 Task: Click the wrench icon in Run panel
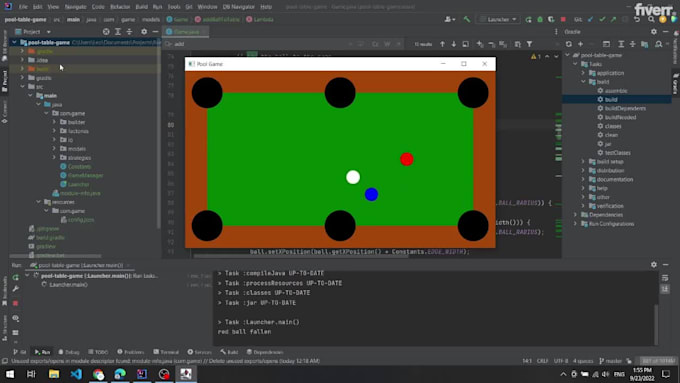(x=16, y=288)
